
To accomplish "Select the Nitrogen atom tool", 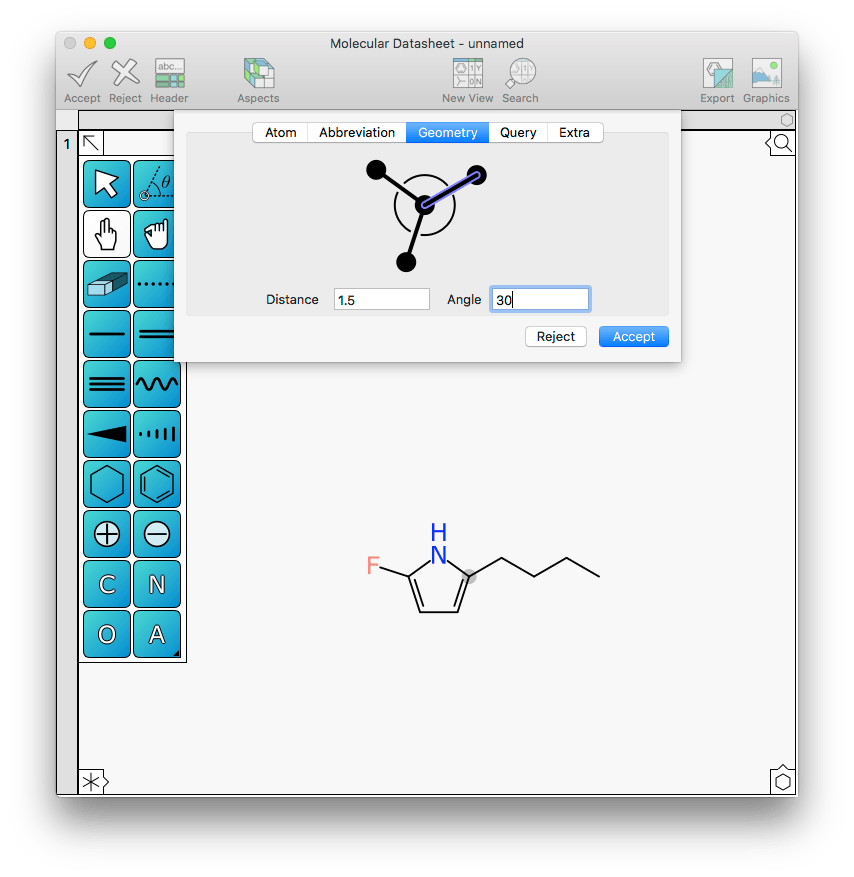I will 157,584.
